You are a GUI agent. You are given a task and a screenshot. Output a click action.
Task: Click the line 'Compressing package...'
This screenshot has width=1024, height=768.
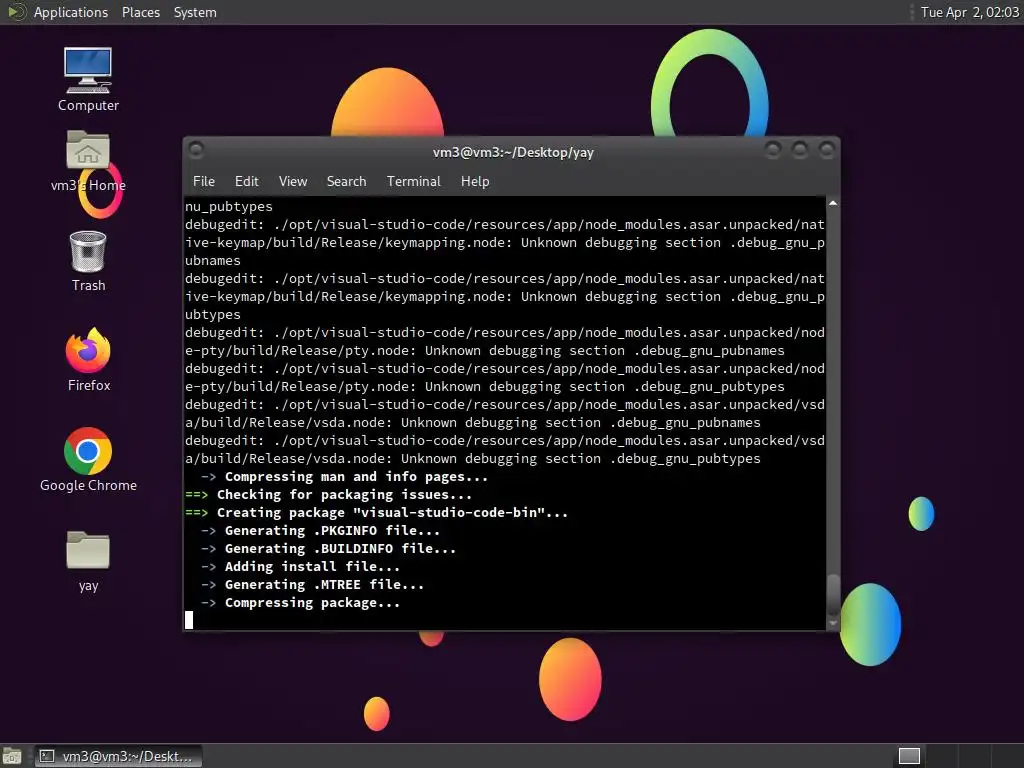[x=312, y=603]
